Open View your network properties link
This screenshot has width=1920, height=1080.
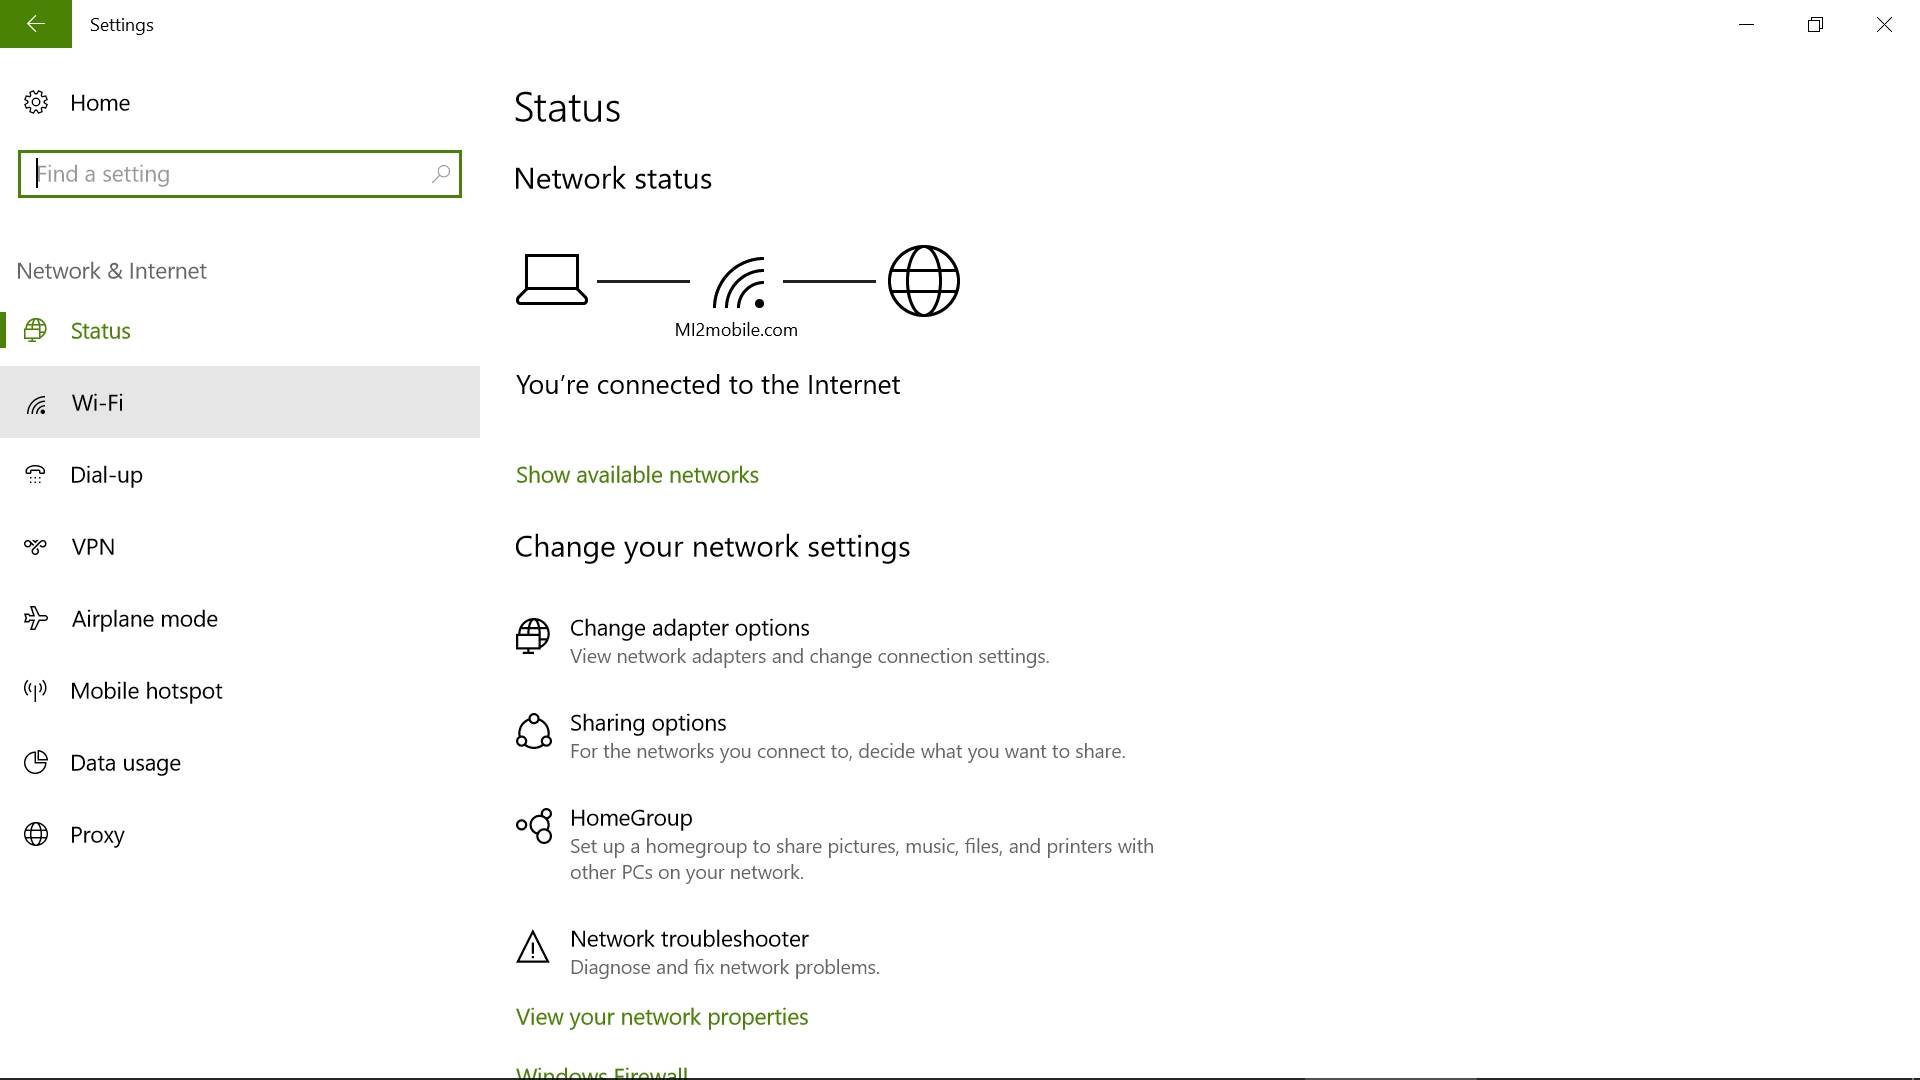[662, 1017]
